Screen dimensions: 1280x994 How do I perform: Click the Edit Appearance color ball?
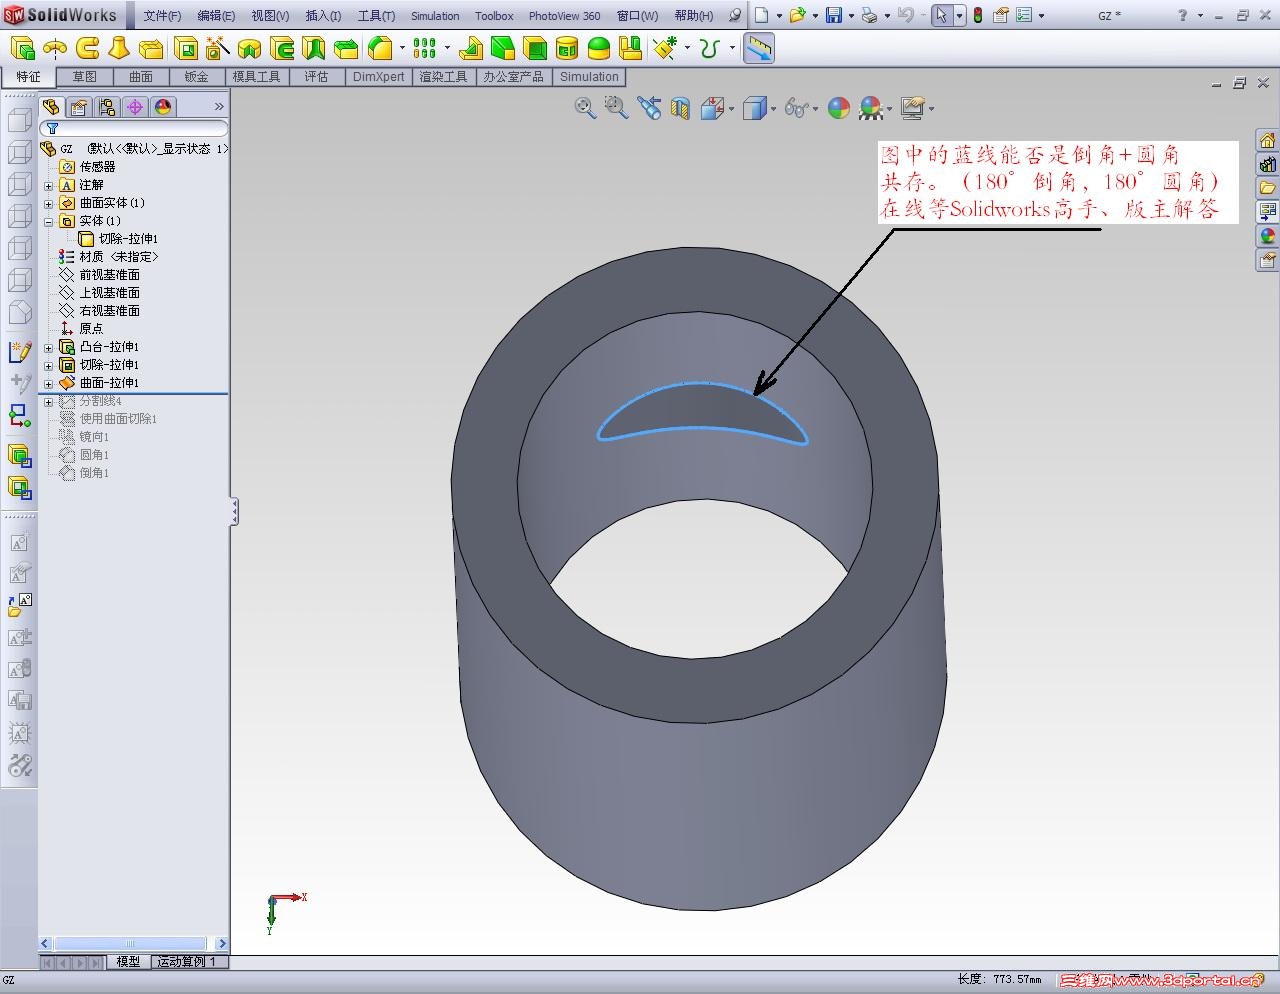[x=839, y=108]
